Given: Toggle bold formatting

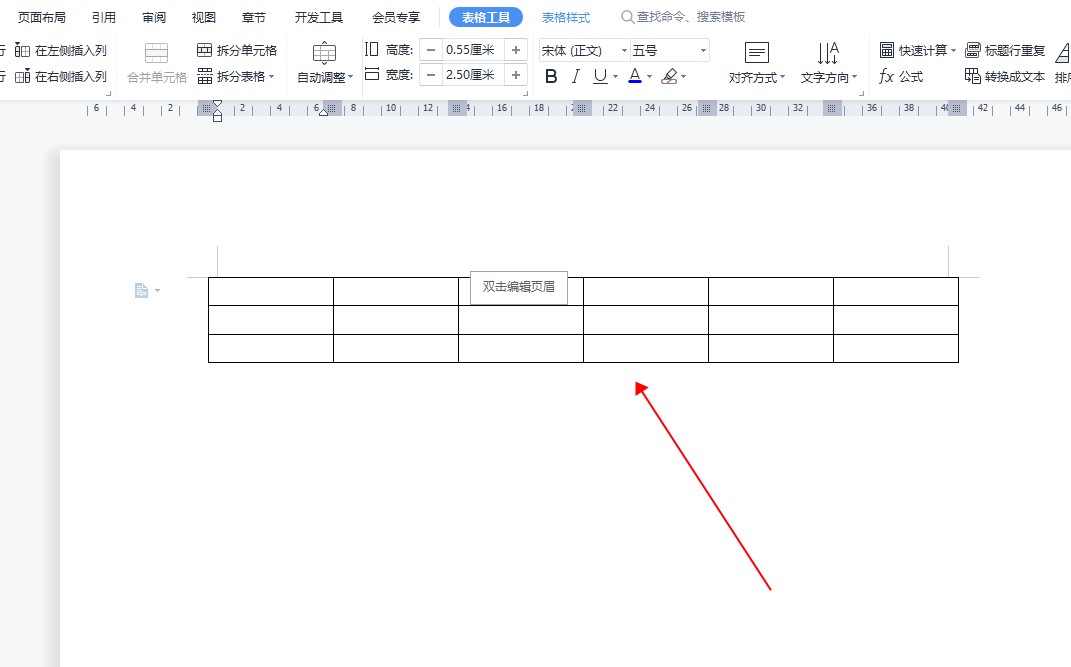Looking at the screenshot, I should (551, 76).
